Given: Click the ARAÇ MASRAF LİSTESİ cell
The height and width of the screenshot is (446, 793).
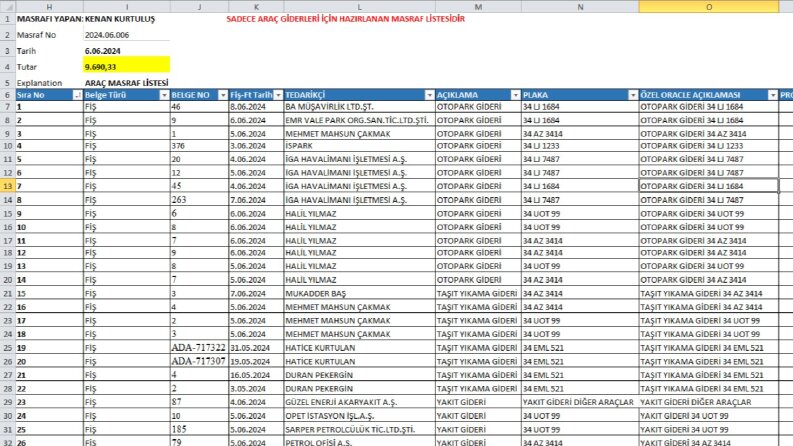Looking at the screenshot, I should click(x=126, y=83).
